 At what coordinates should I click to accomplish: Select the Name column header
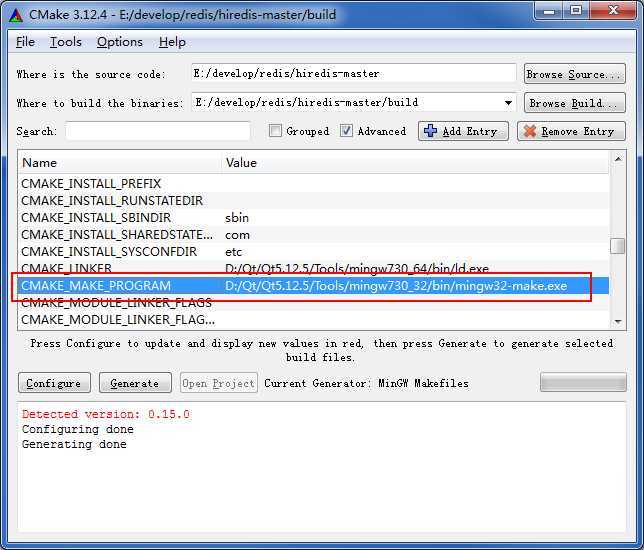120,163
